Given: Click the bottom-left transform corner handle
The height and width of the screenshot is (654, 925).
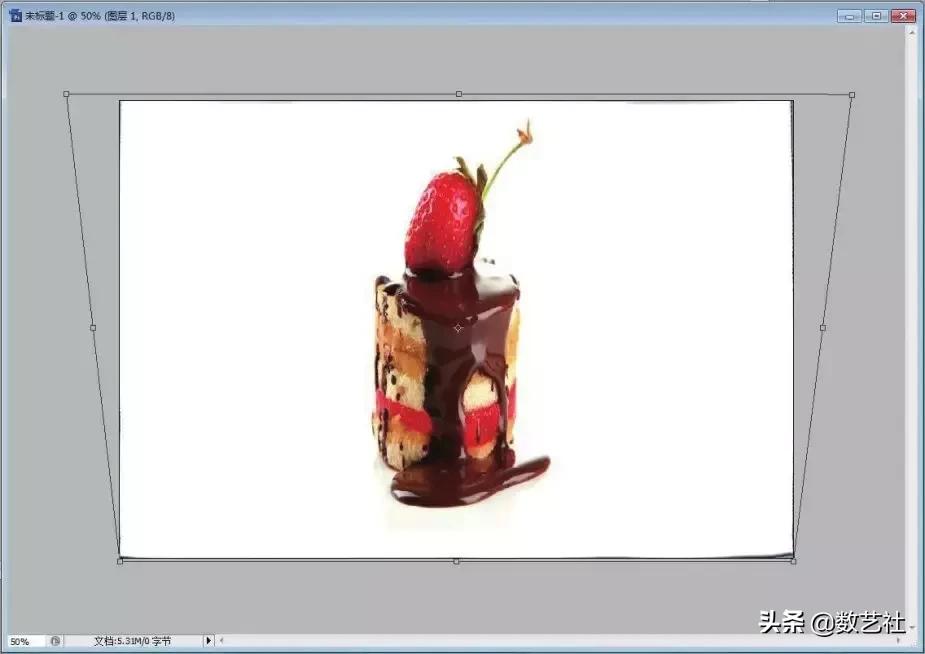Looking at the screenshot, I should coord(120,561).
